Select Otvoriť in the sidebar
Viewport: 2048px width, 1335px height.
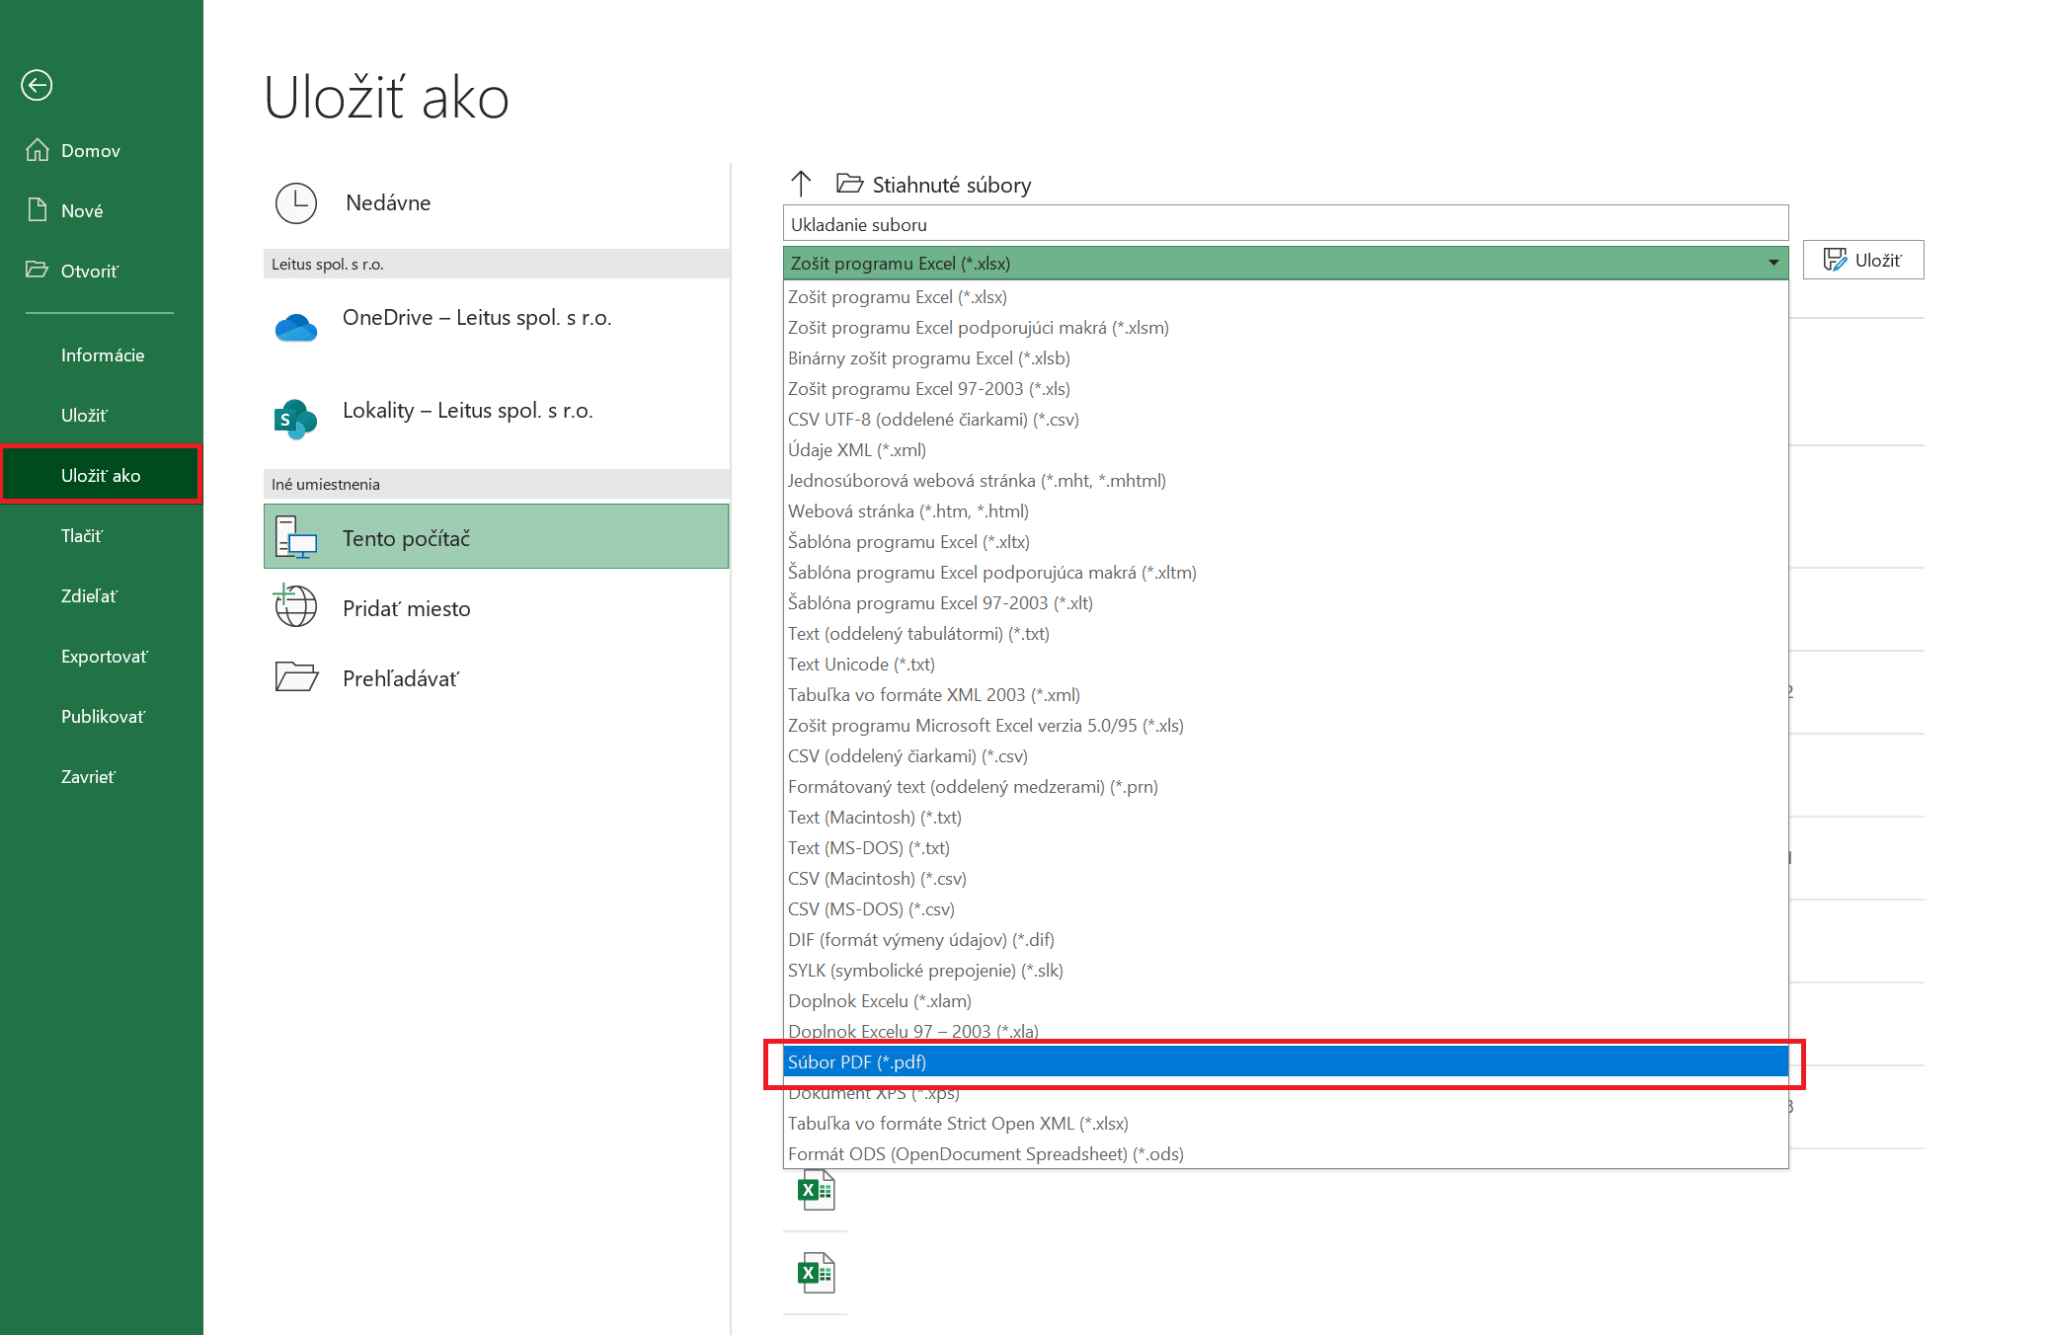point(89,270)
